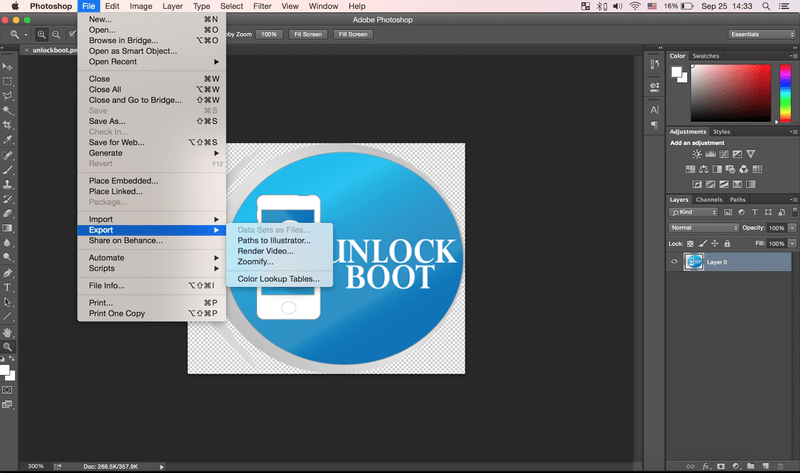Select the Crop tool

8,125
